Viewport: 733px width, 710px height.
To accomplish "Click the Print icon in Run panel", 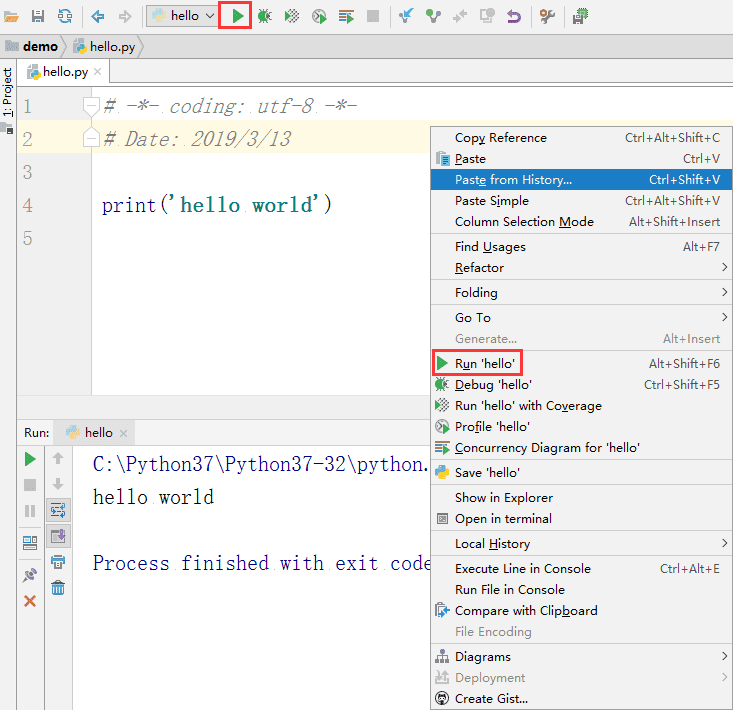I will click(x=58, y=561).
